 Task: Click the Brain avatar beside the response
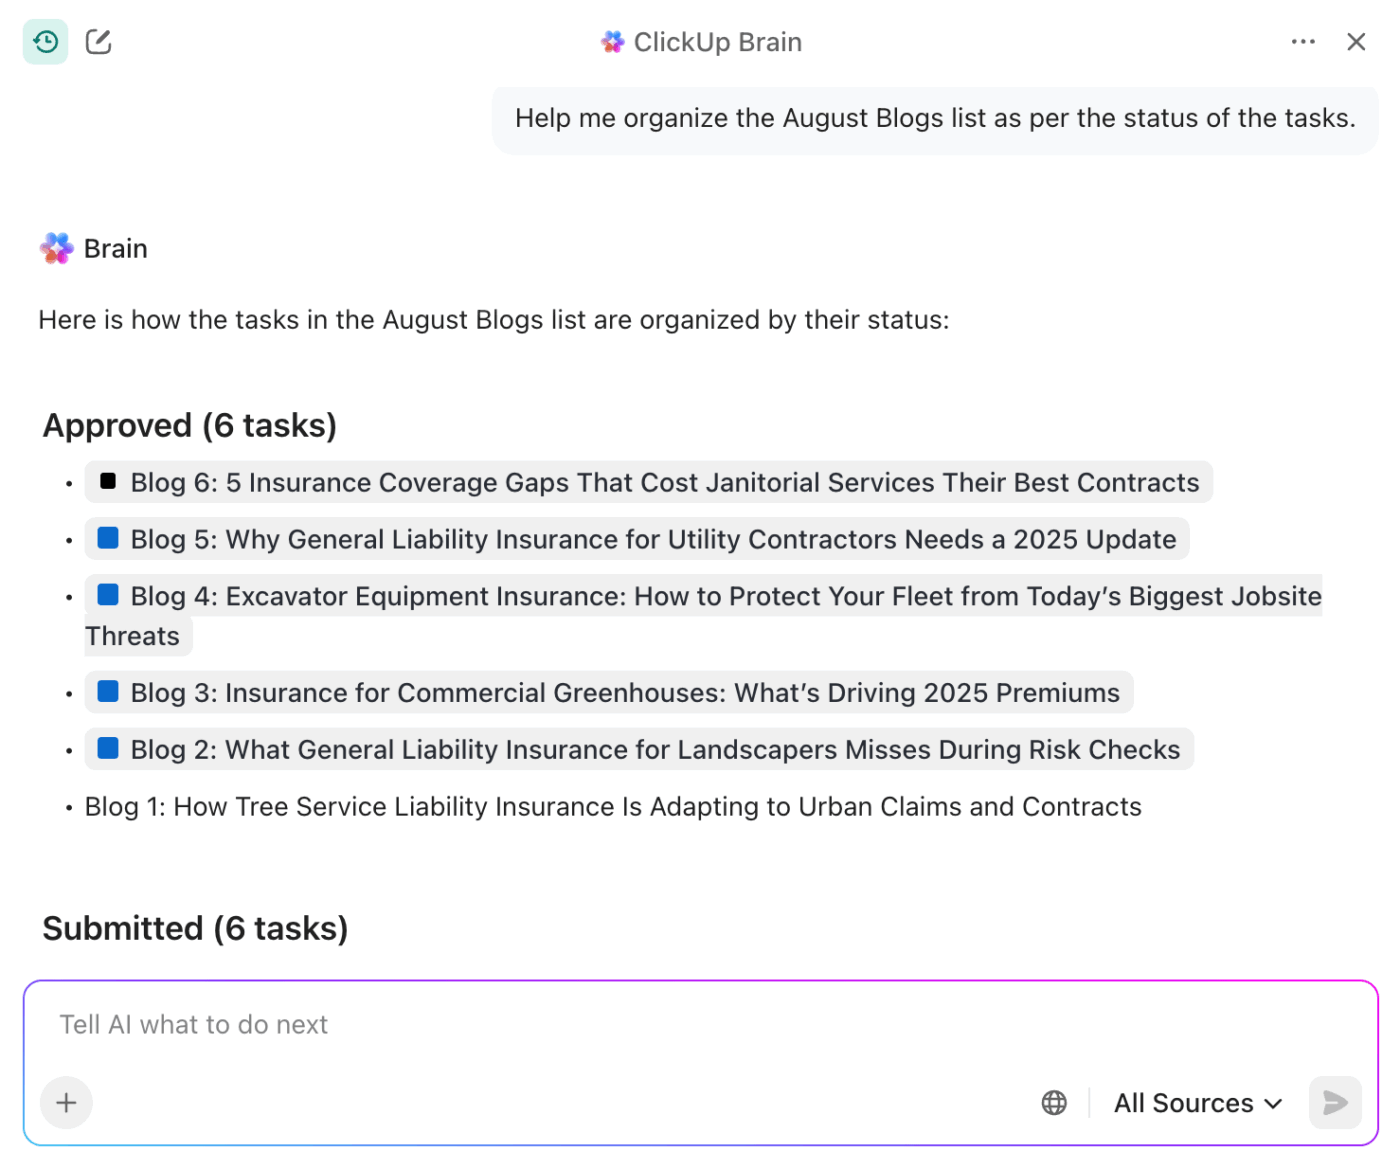coord(56,247)
